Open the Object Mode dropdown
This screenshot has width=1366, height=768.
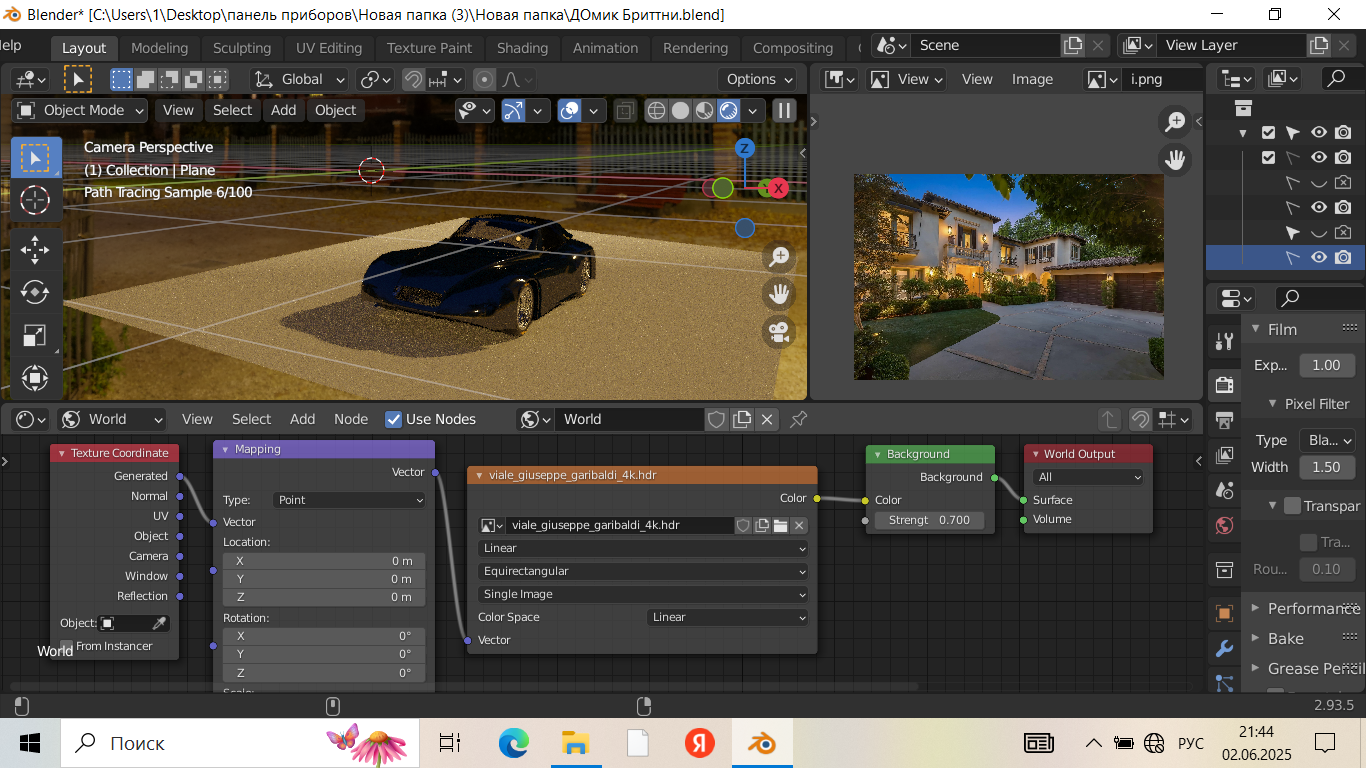82,111
